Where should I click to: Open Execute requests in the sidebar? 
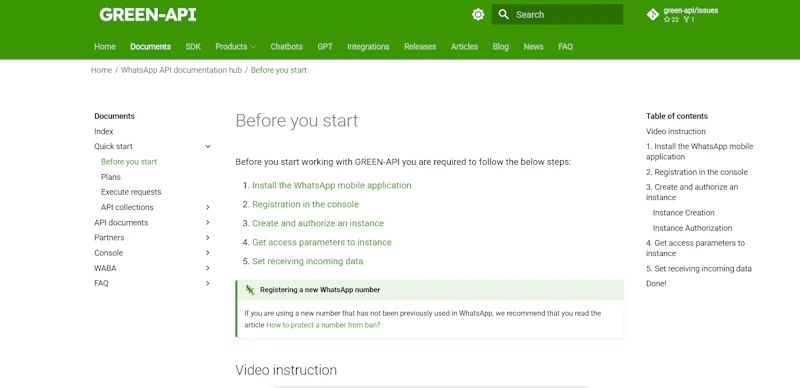(x=131, y=192)
